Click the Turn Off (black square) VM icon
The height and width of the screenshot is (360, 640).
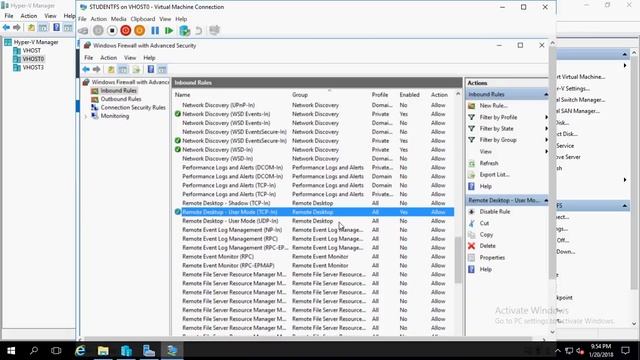[112, 31]
